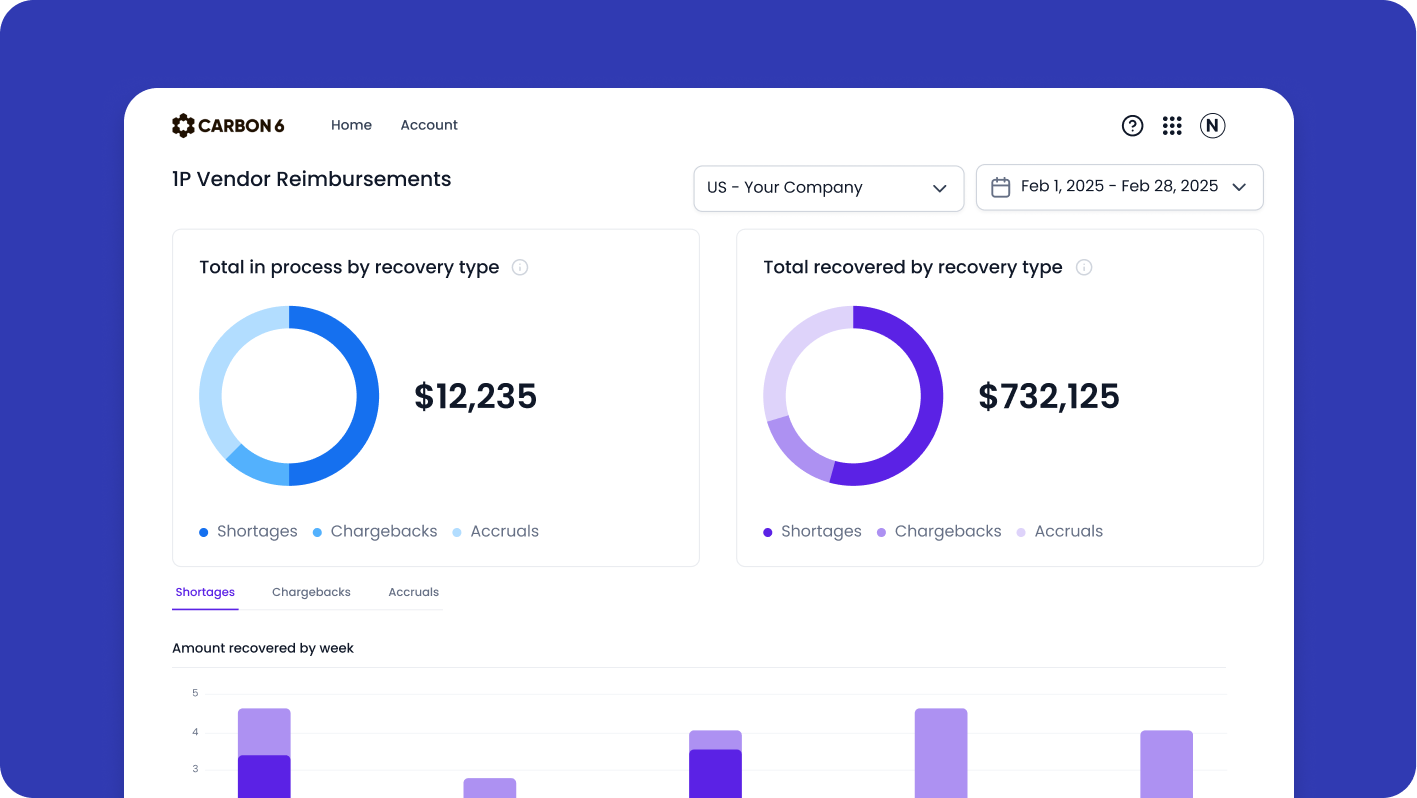Image resolution: width=1417 pixels, height=798 pixels.
Task: Toggle Shortages legend in process chart
Action: [248, 531]
